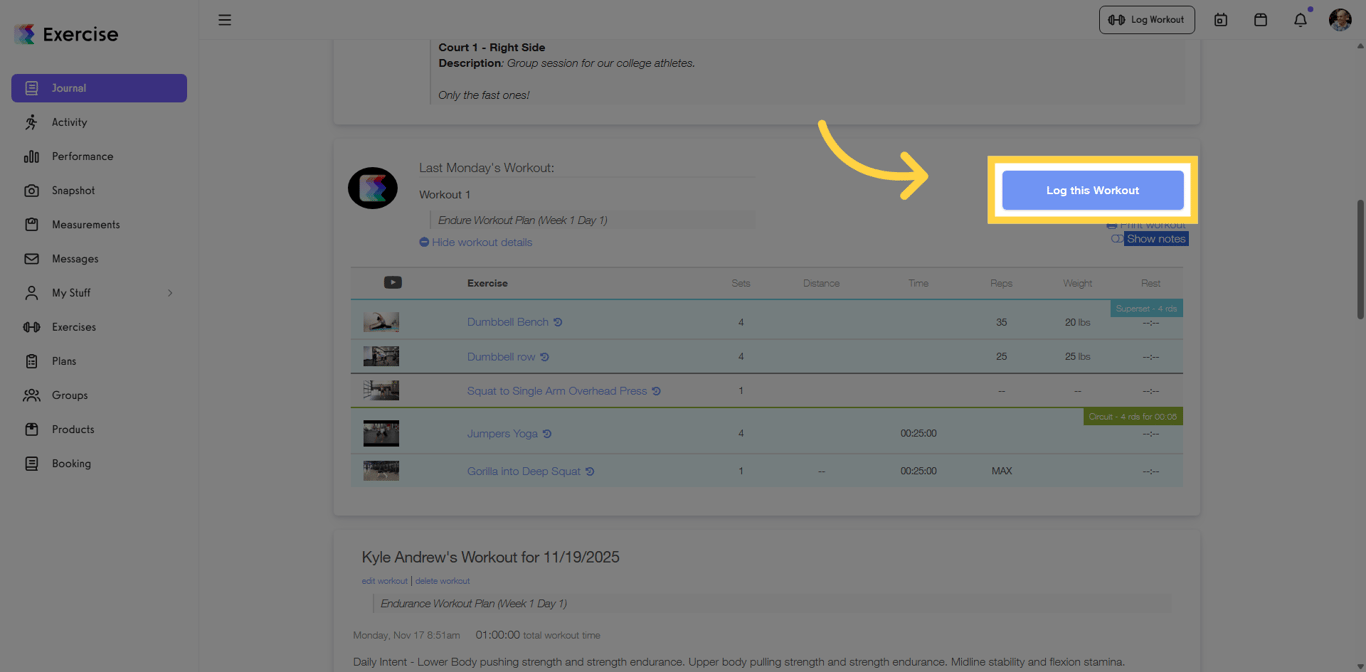Collapse workout with Hide workout details
The height and width of the screenshot is (672, 1366).
(476, 242)
